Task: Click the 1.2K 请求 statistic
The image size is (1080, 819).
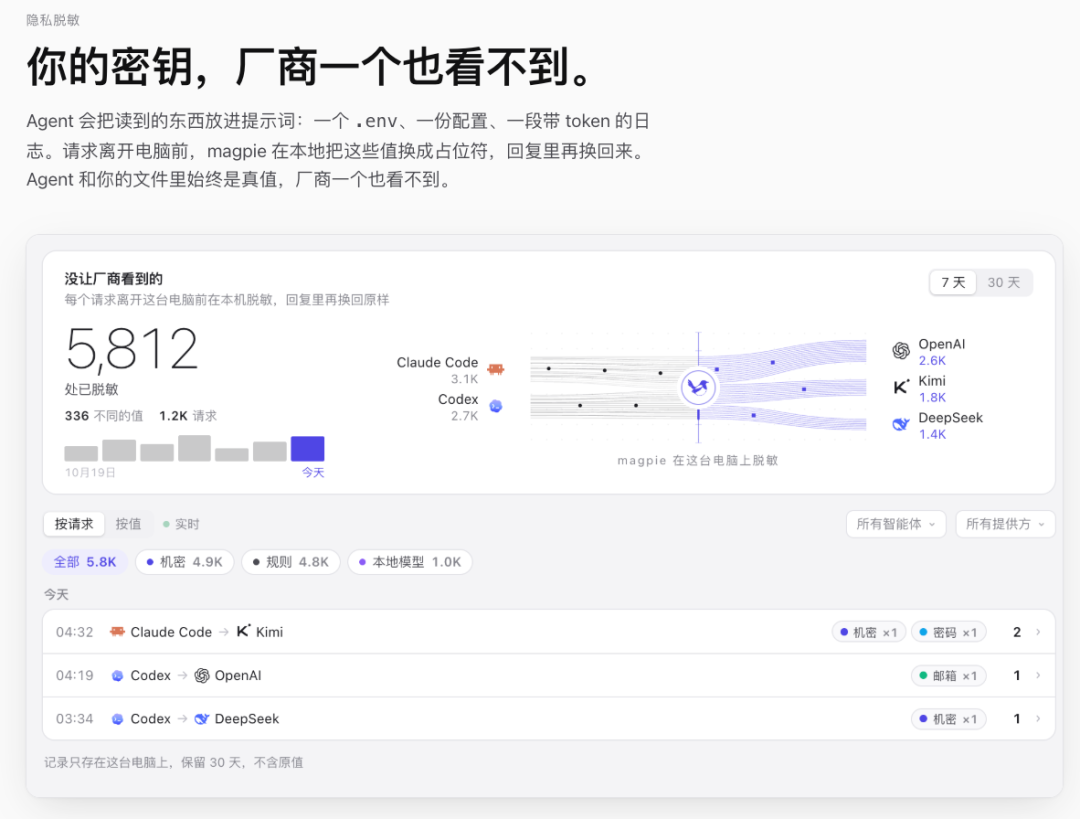Action: tap(188, 416)
